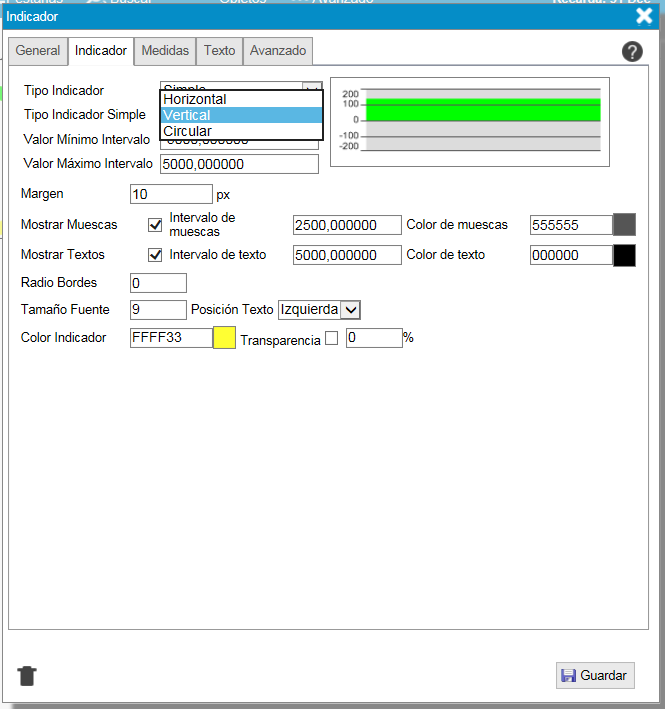Switch to the General tab
This screenshot has height=709, width=665.
[x=38, y=51]
